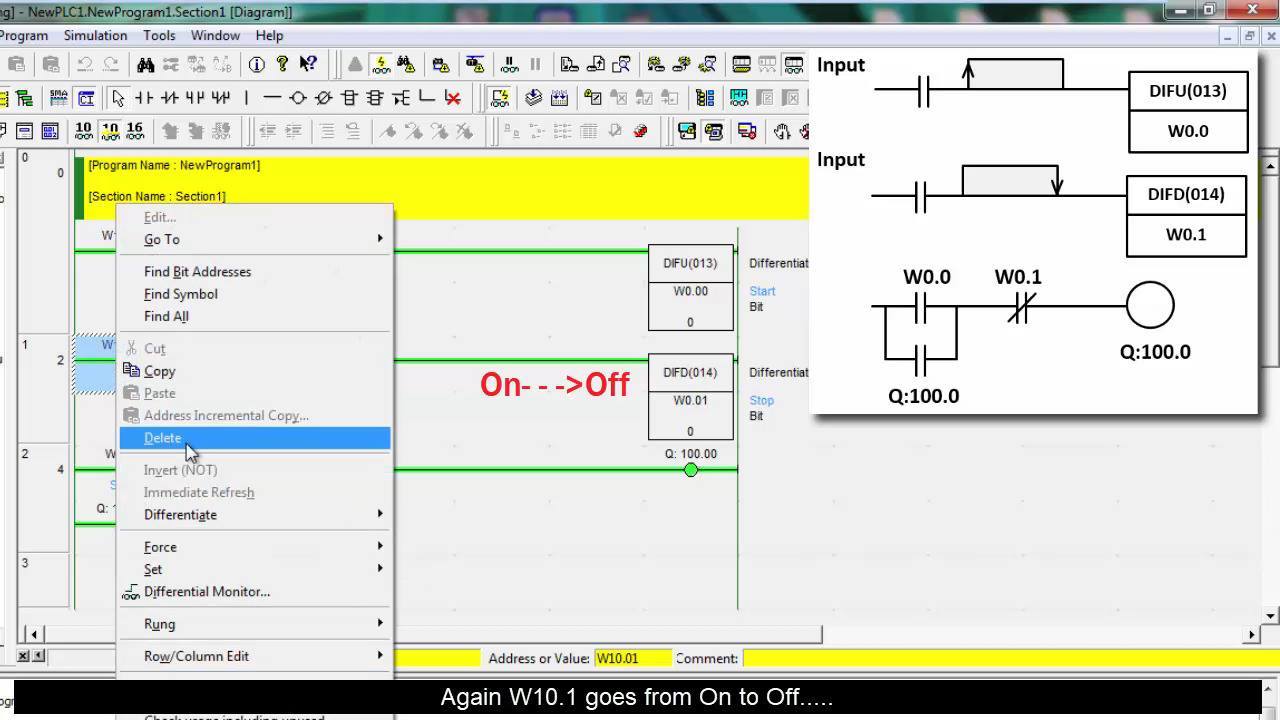This screenshot has width=1280, height=720.
Task: Click the vertical scrollbar down arrow
Action: click(x=1271, y=616)
